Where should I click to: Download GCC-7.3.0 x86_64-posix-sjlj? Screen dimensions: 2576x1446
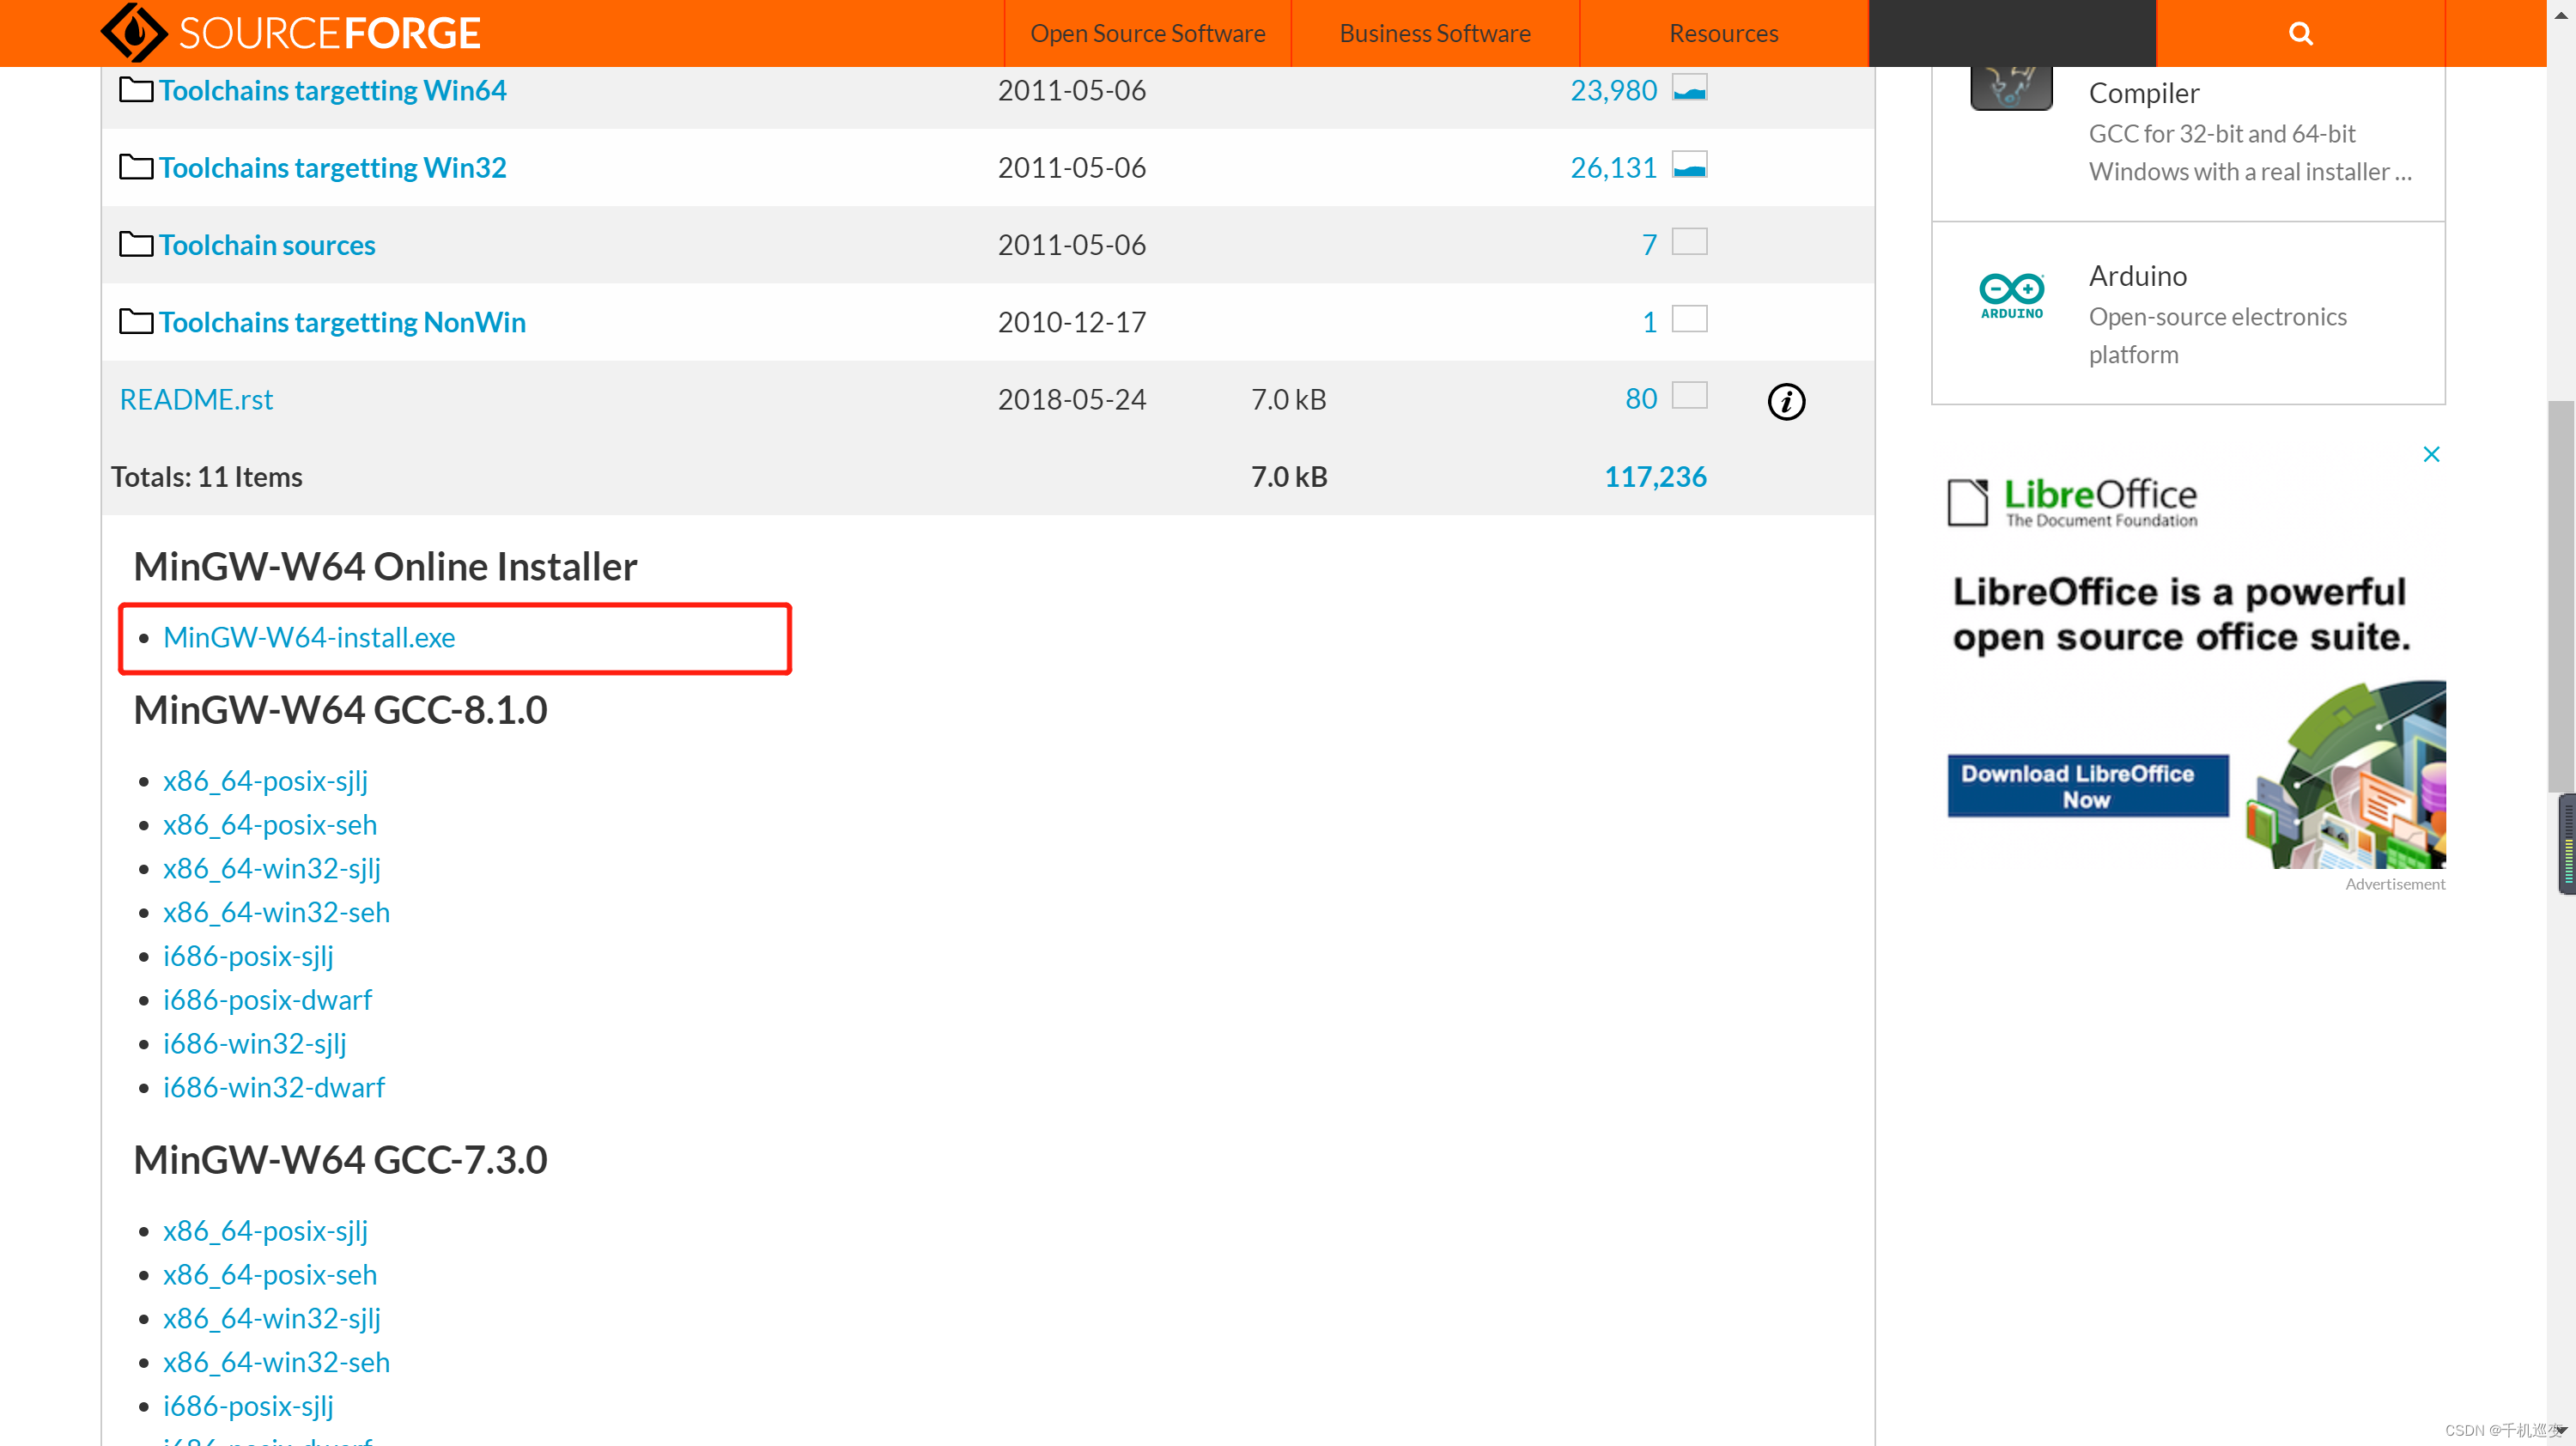pos(265,1231)
